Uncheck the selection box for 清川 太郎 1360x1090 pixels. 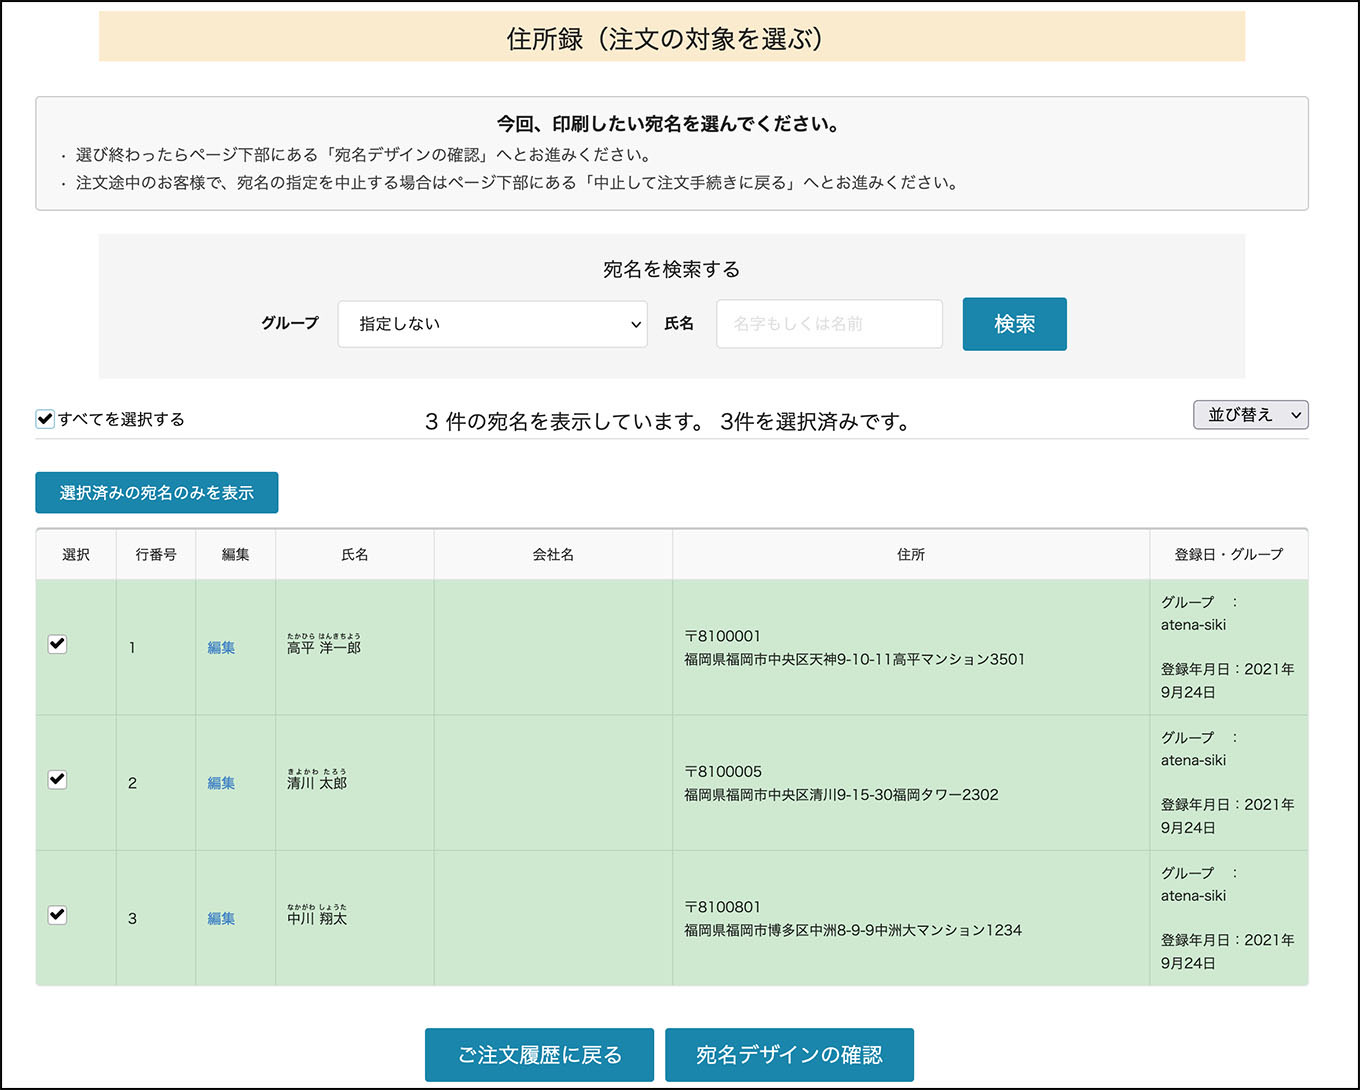58,779
